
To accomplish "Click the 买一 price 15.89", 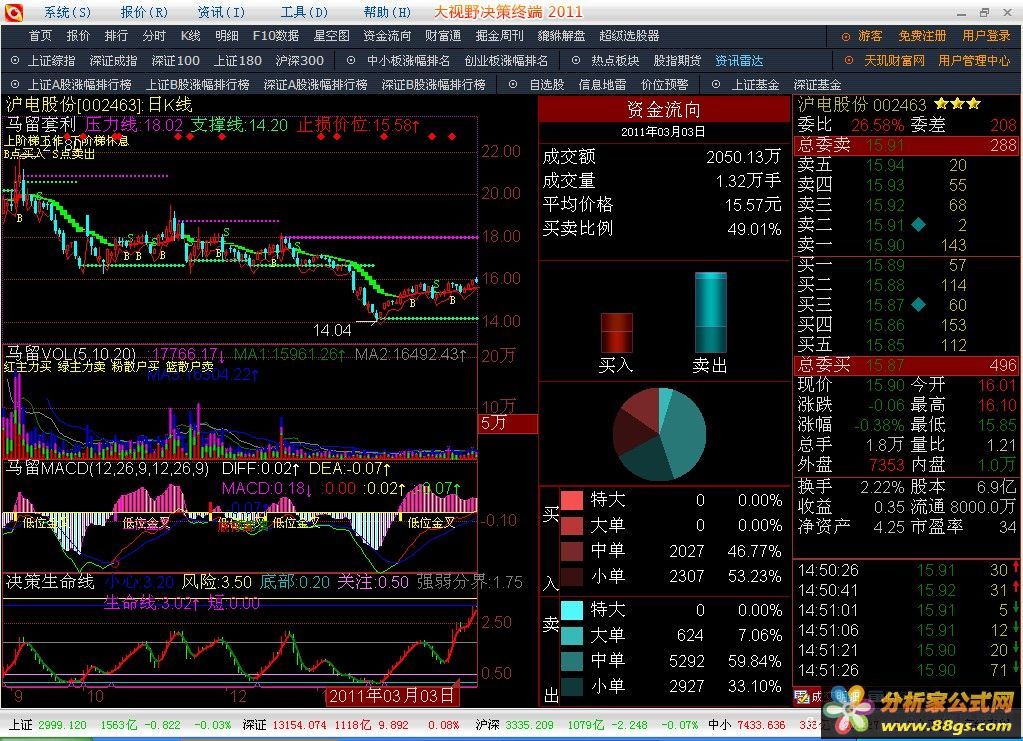I will (x=885, y=265).
